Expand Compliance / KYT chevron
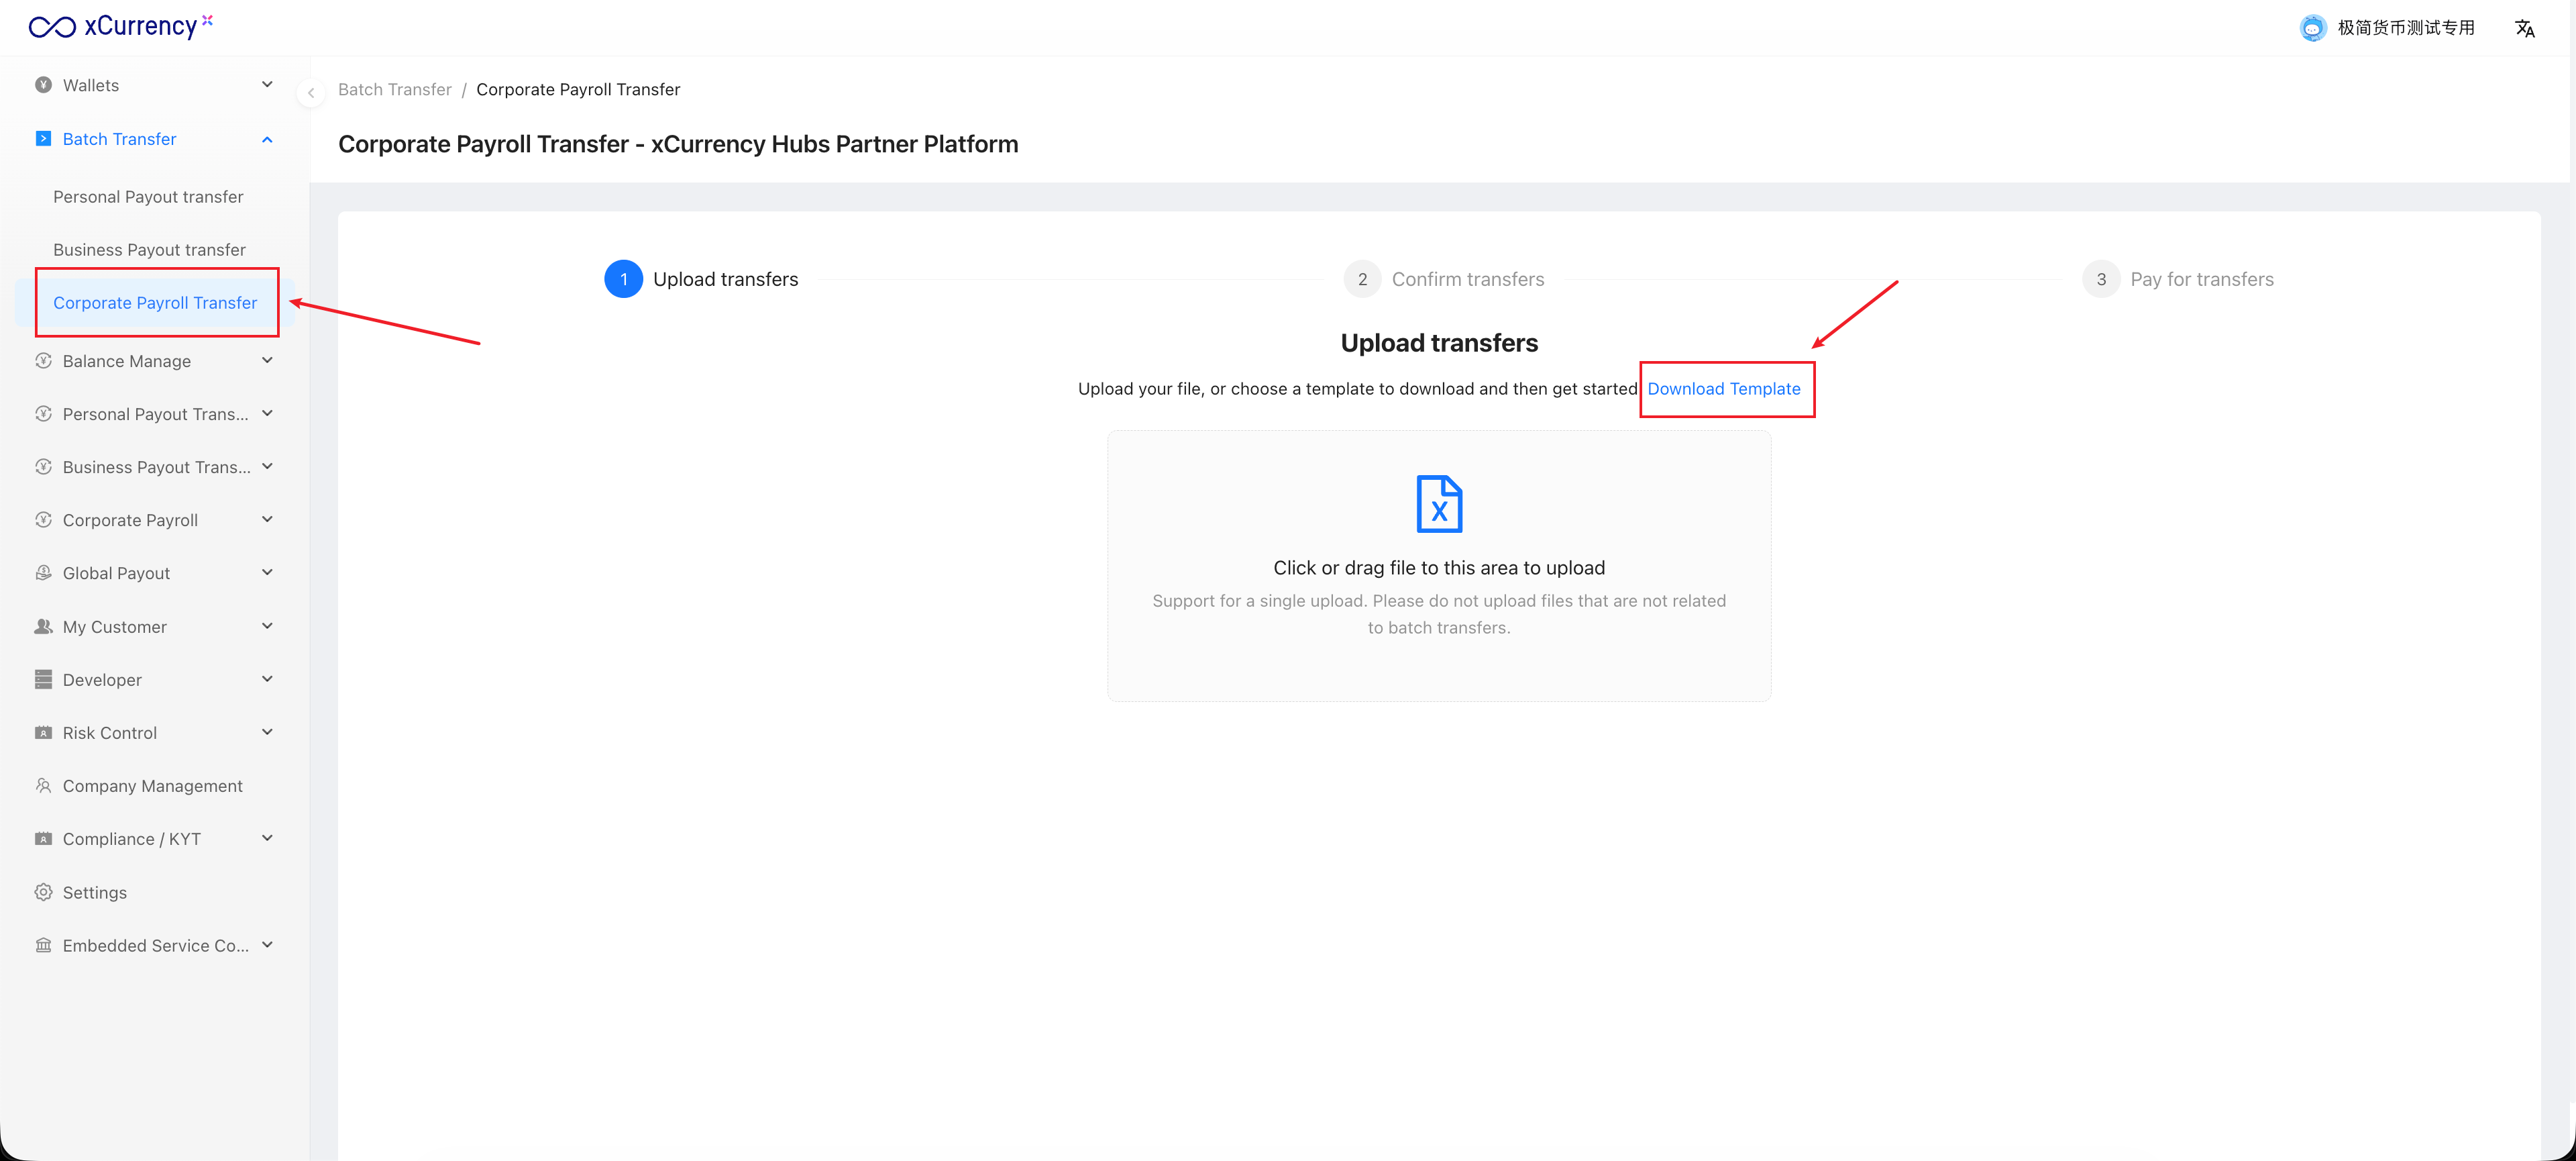The height and width of the screenshot is (1161, 2576). 267,839
